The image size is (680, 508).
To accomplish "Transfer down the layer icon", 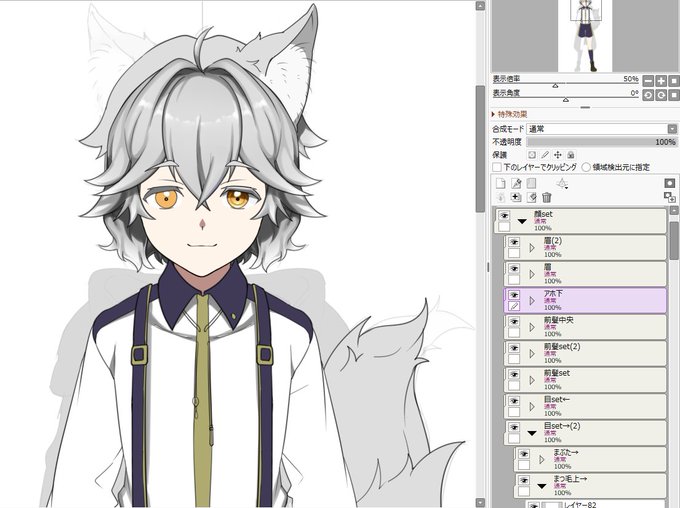I will click(x=500, y=198).
